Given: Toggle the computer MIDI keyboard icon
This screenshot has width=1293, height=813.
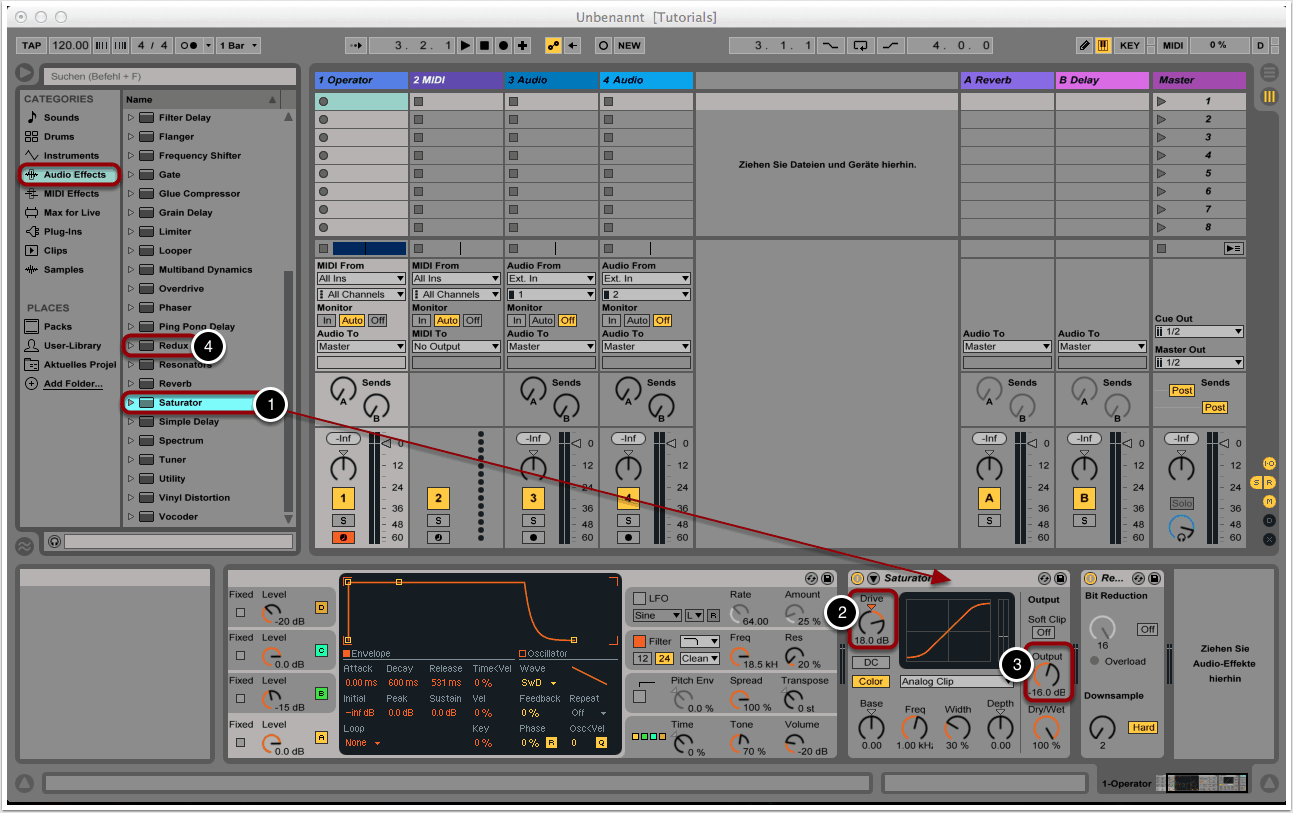Looking at the screenshot, I should (x=1103, y=46).
